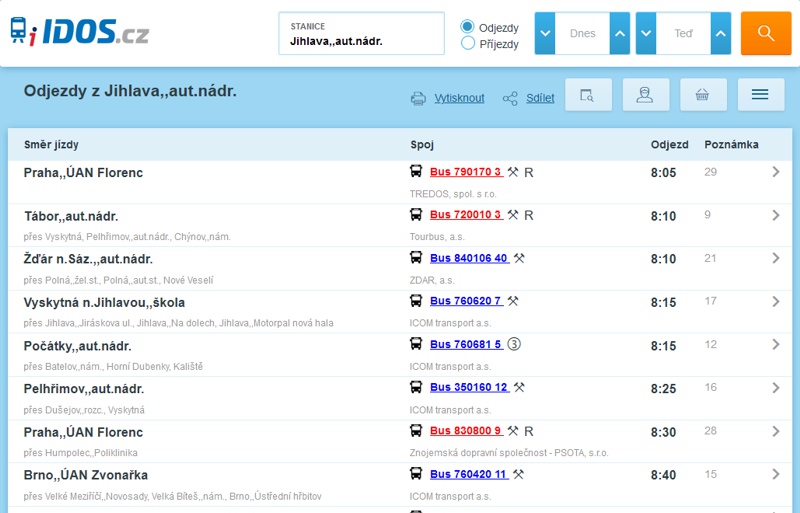The height and width of the screenshot is (513, 800).
Task: Open the shopping basket
Action: (703, 94)
